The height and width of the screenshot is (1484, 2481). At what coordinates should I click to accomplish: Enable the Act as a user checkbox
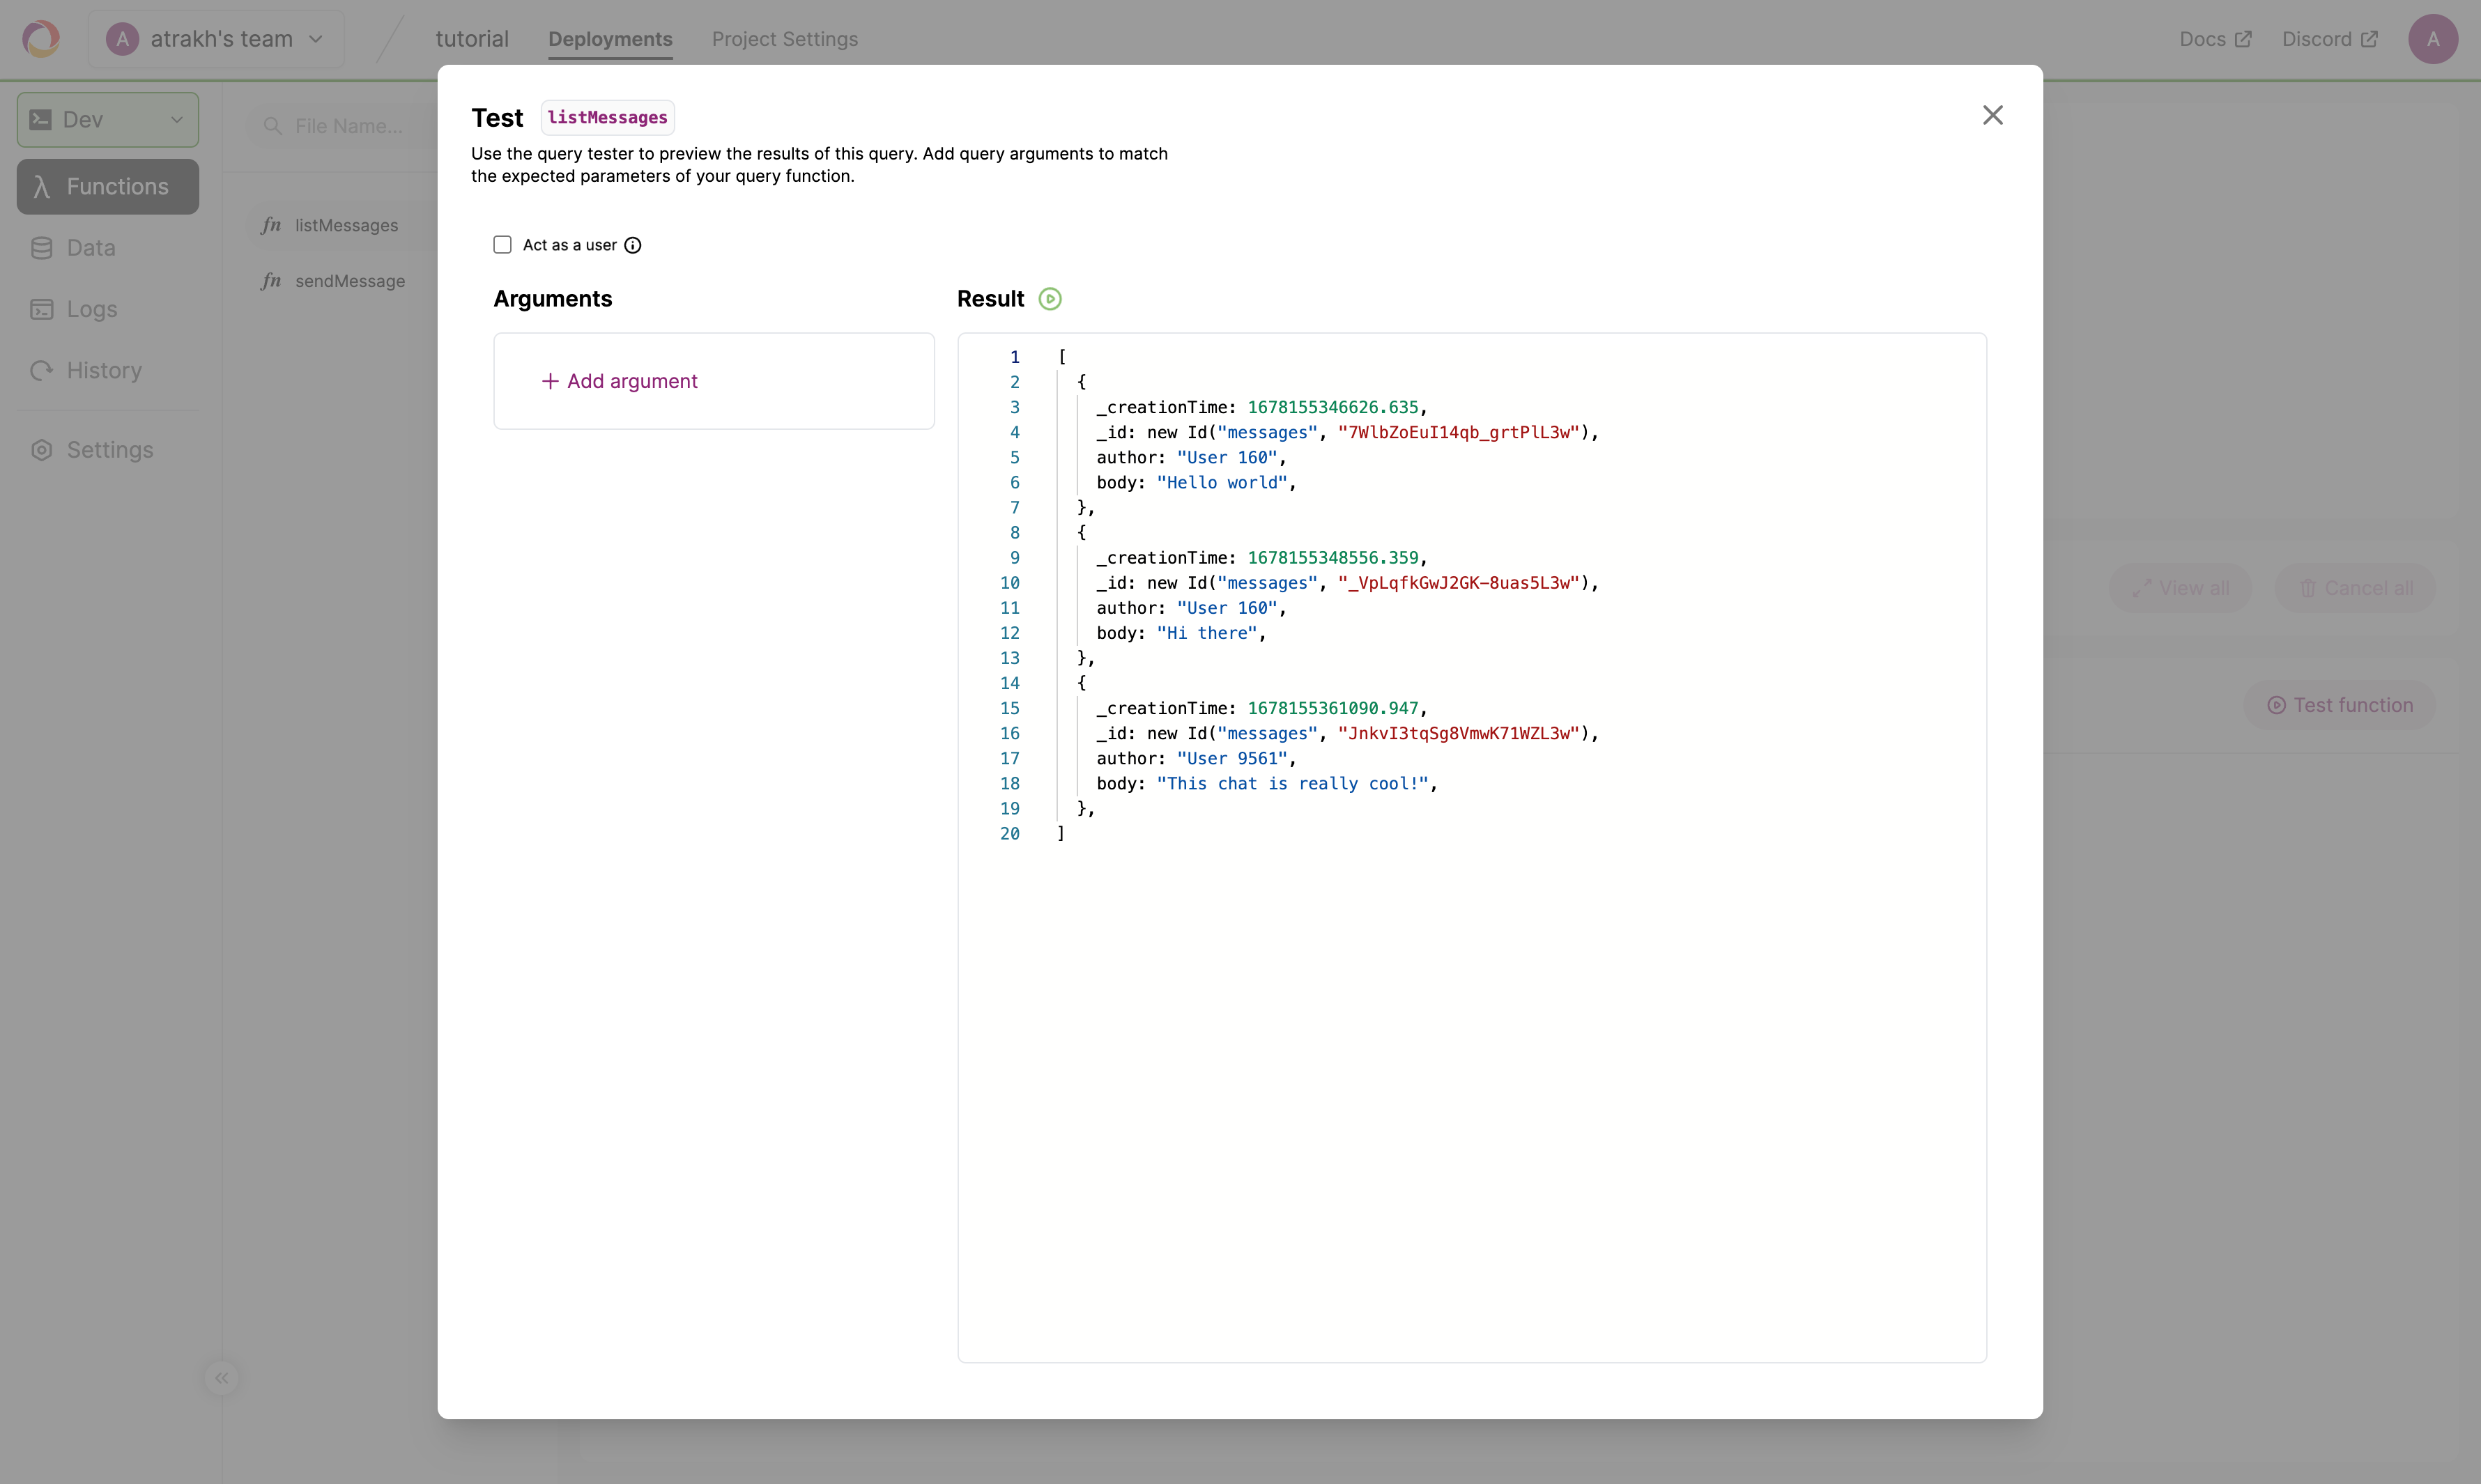point(502,245)
